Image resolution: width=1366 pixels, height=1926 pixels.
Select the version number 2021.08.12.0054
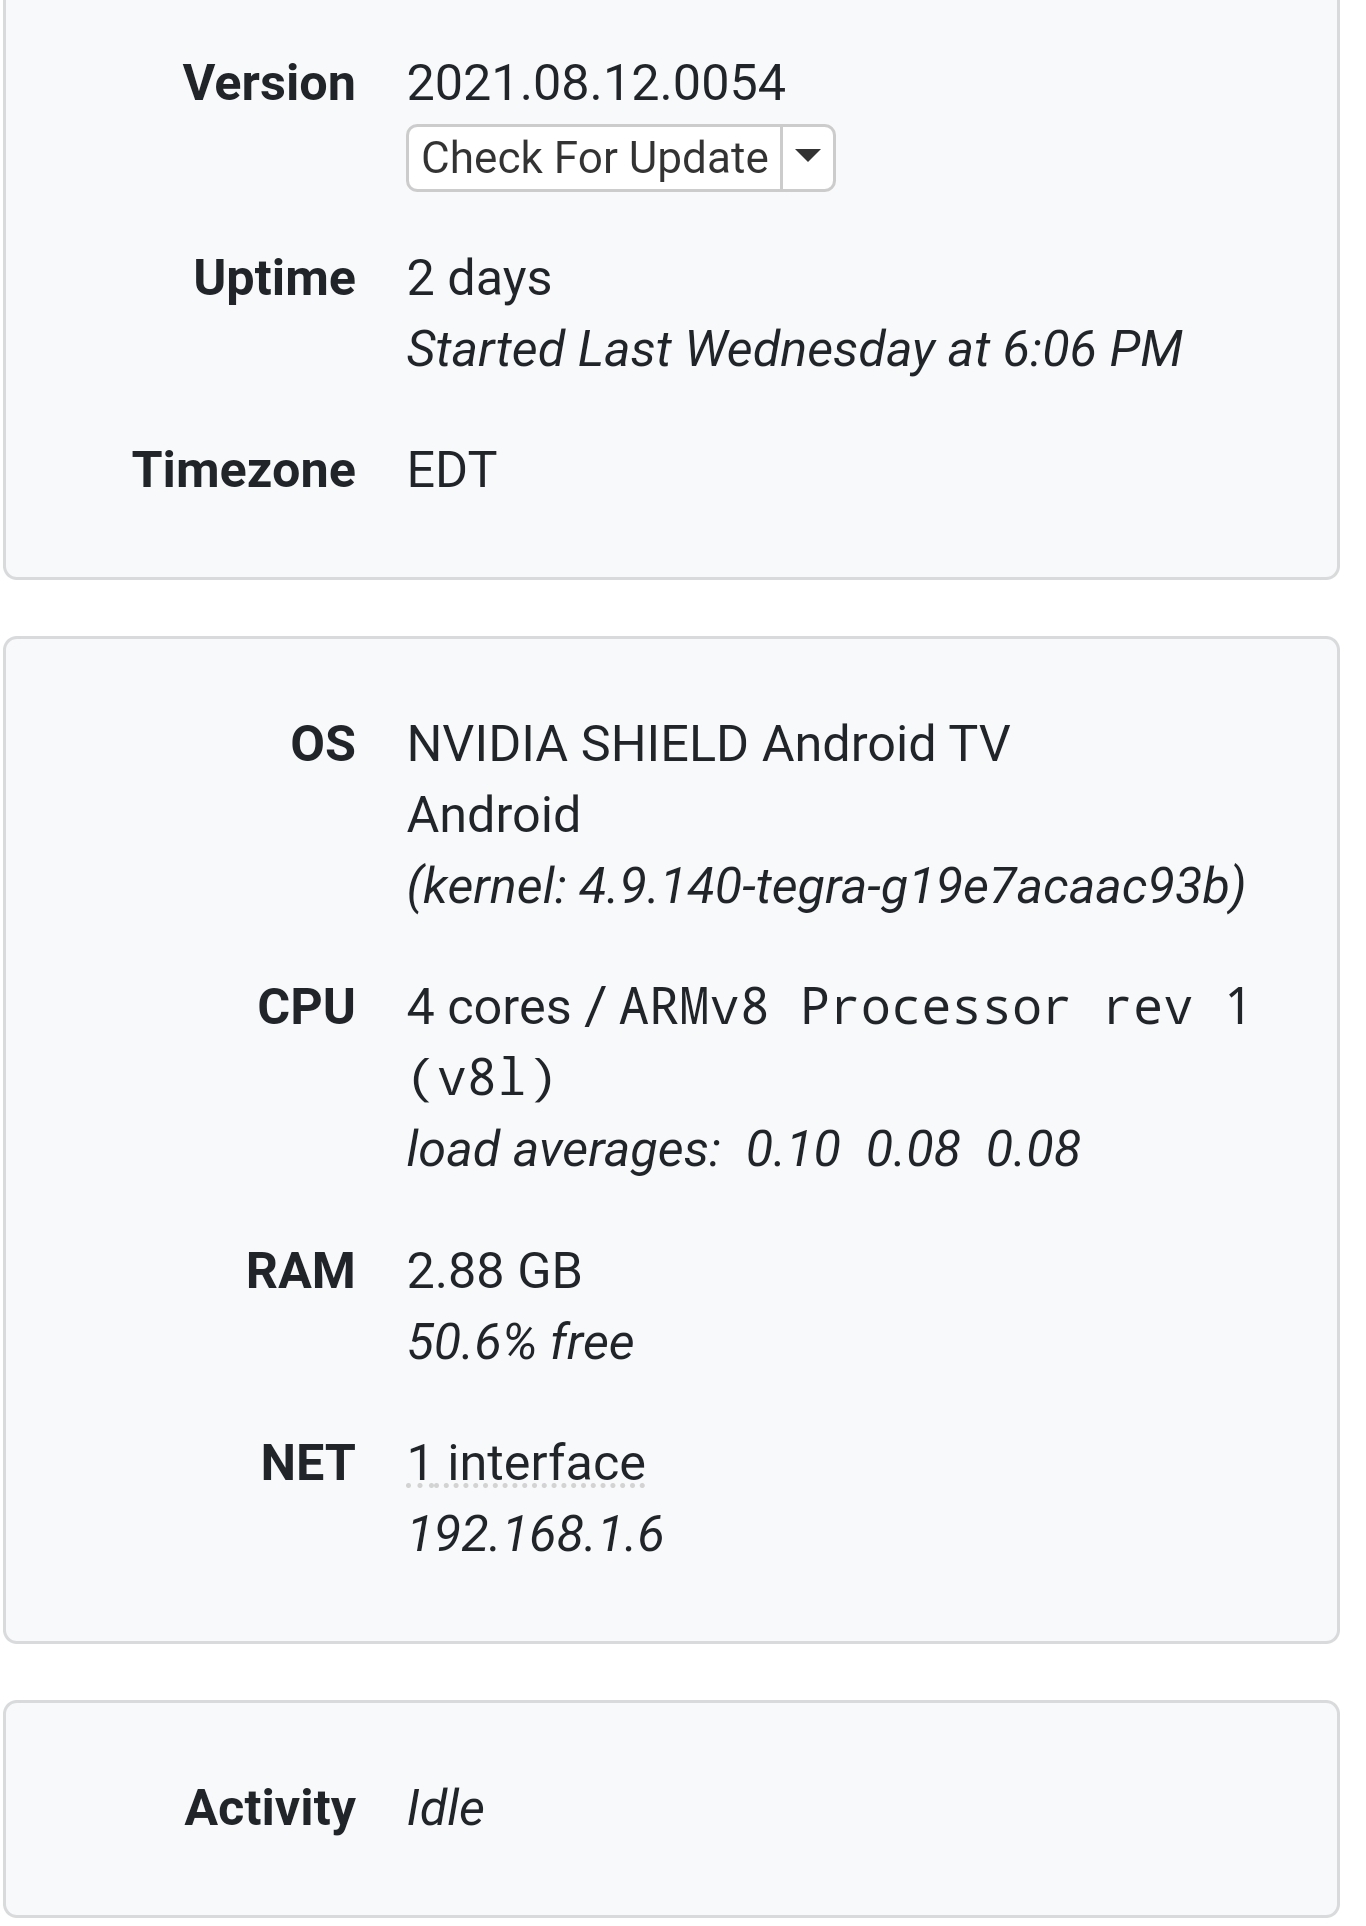click(x=596, y=83)
